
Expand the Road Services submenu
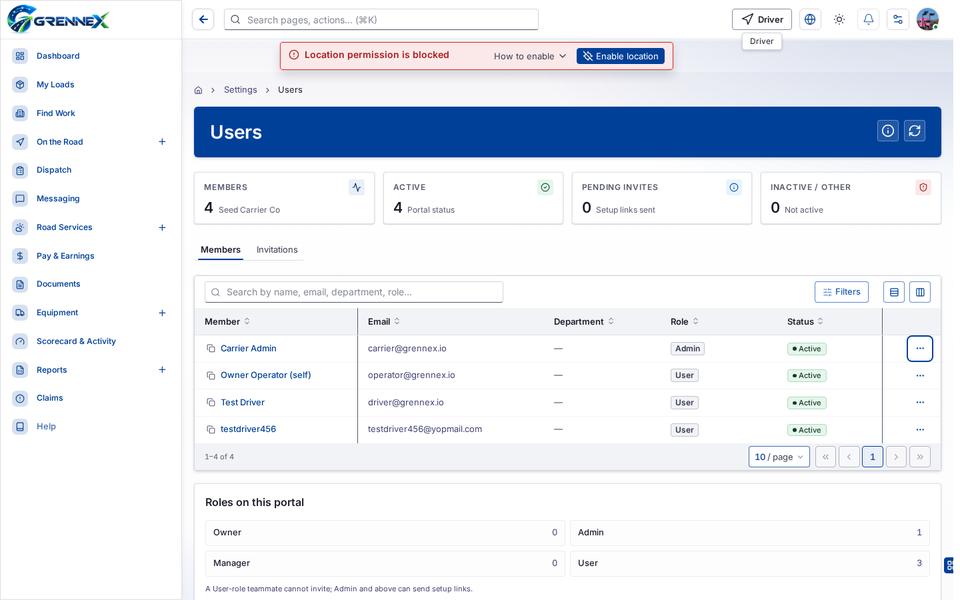162,228
